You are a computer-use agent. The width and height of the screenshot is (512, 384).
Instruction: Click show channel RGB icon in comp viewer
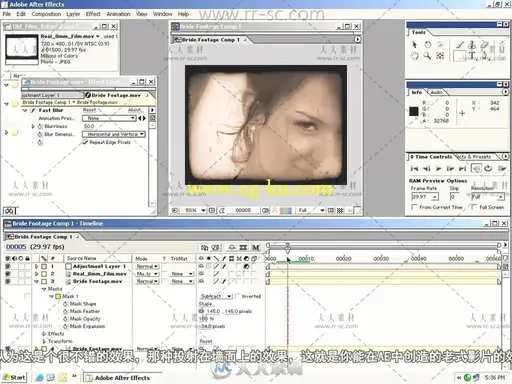click(x=286, y=210)
